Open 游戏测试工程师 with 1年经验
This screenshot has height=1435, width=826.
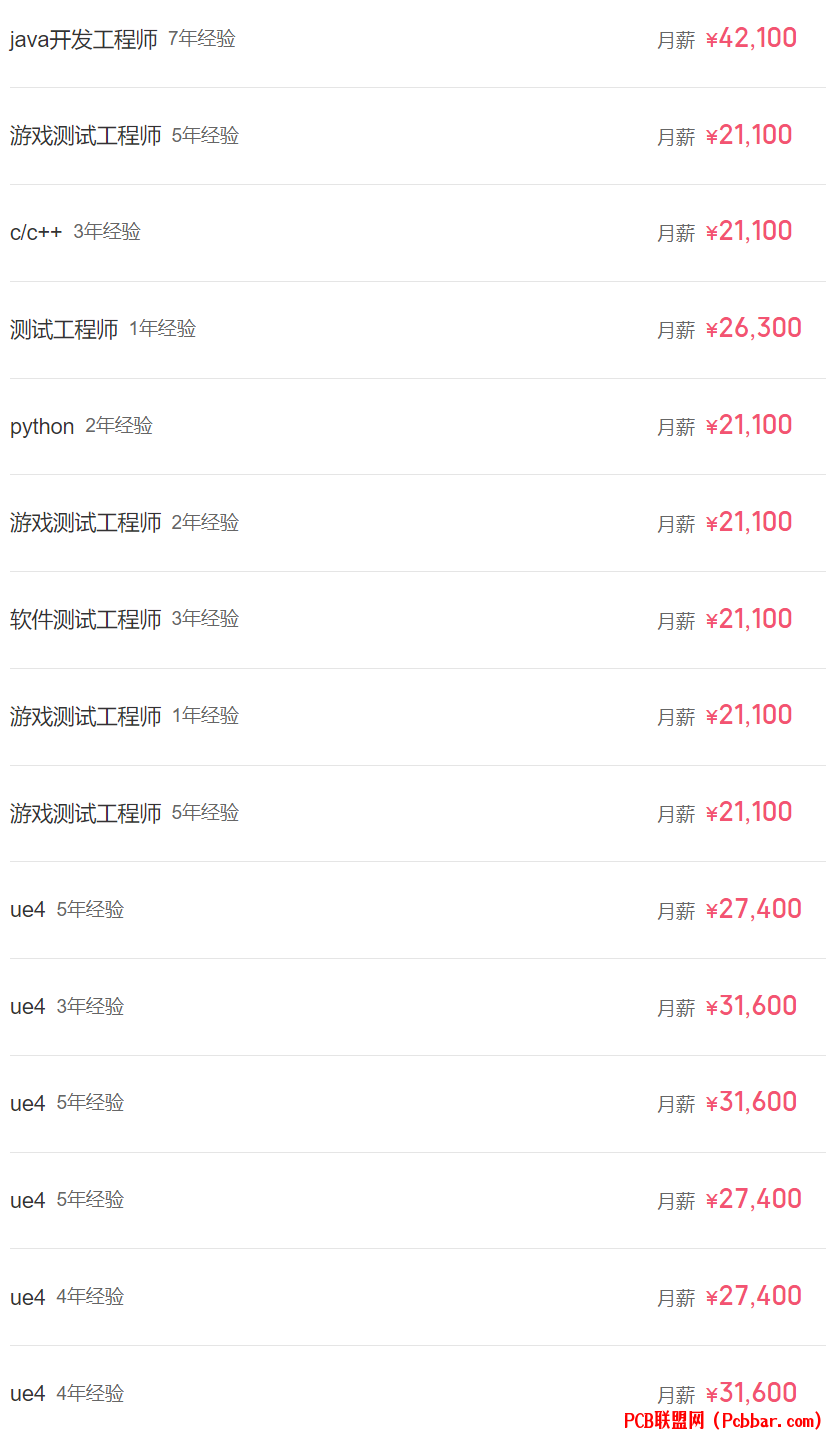(86, 716)
